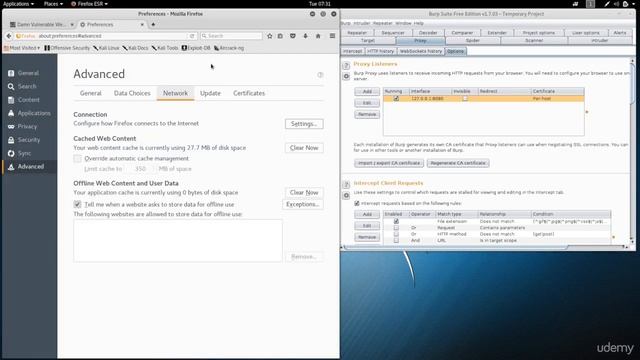Viewport: 640px width, 360px height.
Task: Click the Intercept Client Requests gear icon
Action: click(346, 196)
